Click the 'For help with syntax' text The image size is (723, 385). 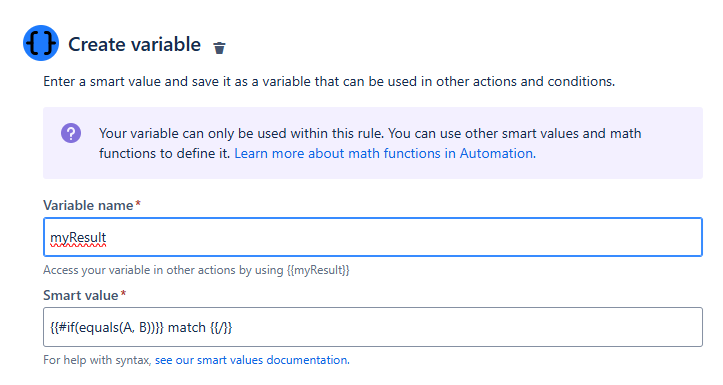coord(97,360)
